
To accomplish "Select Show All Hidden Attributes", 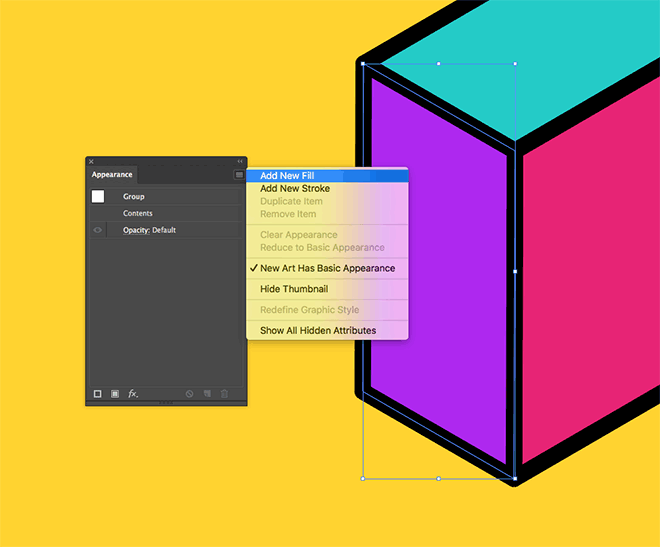I will (318, 330).
